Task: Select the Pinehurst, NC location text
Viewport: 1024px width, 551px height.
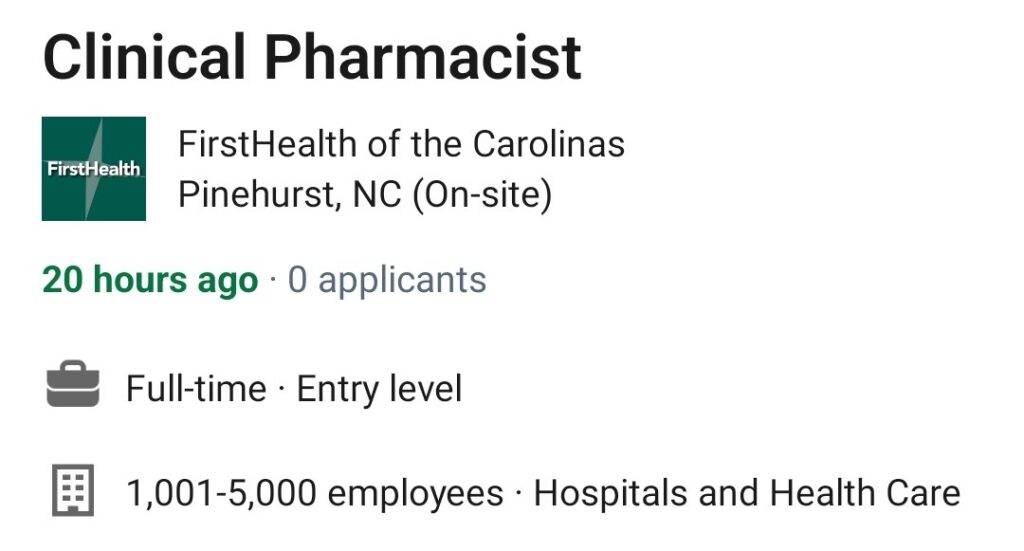Action: [x=290, y=195]
